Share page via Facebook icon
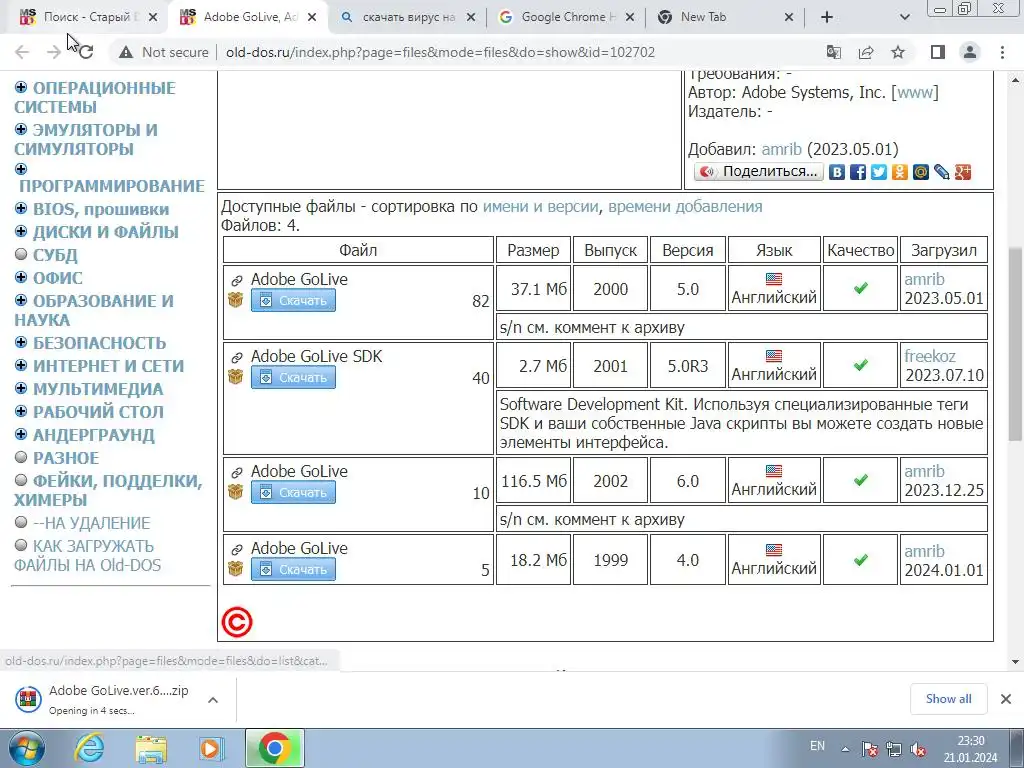This screenshot has height=768, width=1024. (858, 172)
